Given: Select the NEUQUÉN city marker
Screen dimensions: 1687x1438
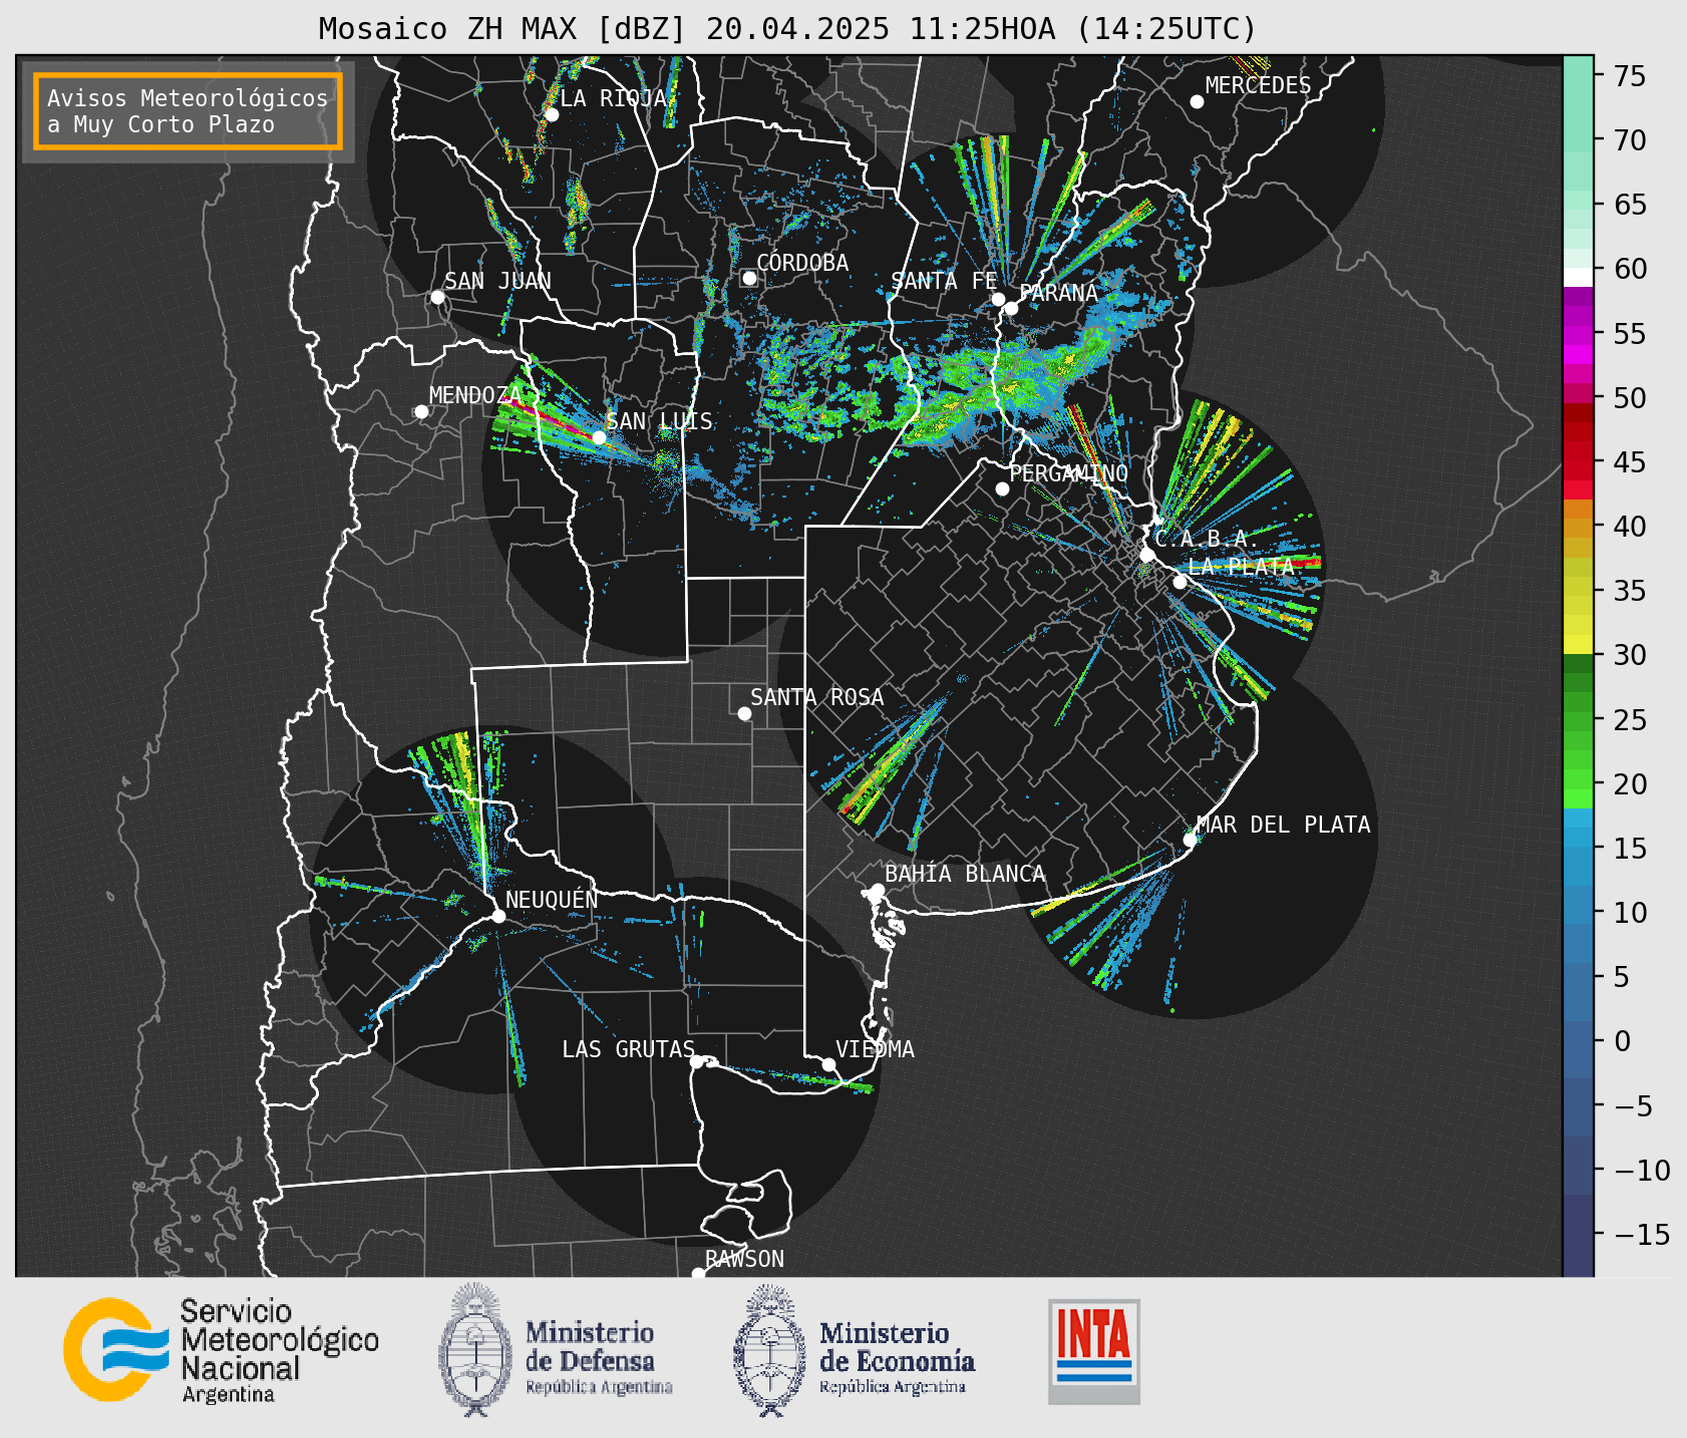Looking at the screenshot, I should [x=499, y=916].
